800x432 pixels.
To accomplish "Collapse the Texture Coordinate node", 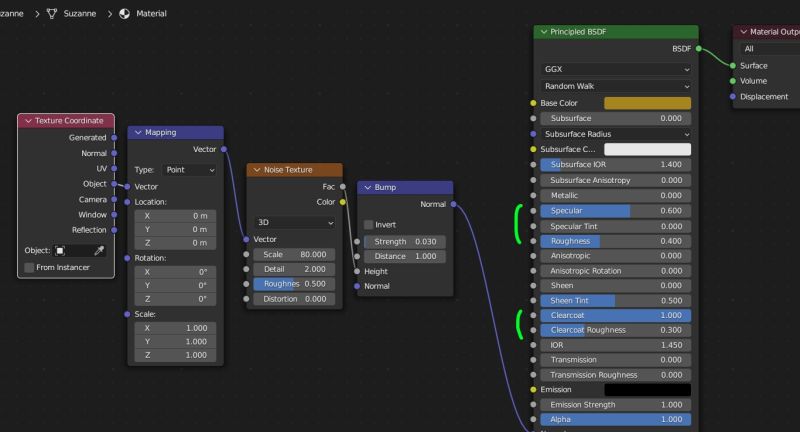I will (29, 121).
